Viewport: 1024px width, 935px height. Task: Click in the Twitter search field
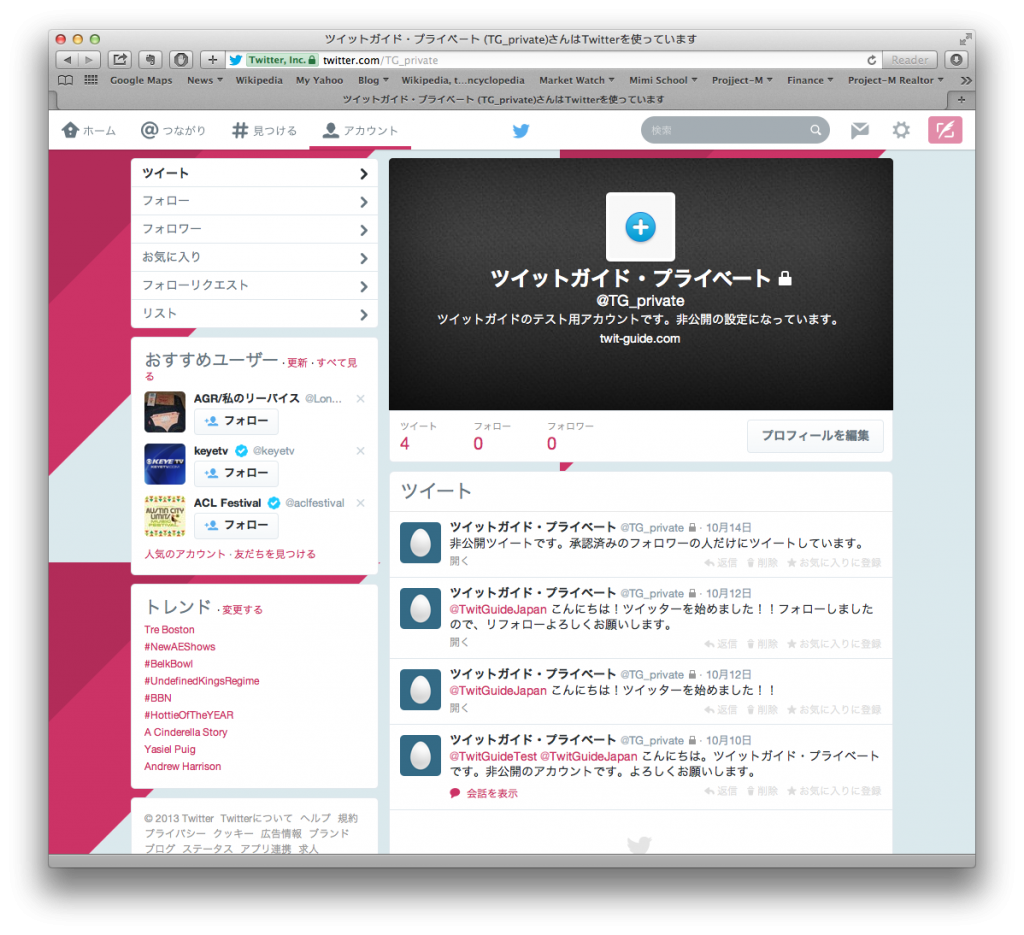[735, 130]
